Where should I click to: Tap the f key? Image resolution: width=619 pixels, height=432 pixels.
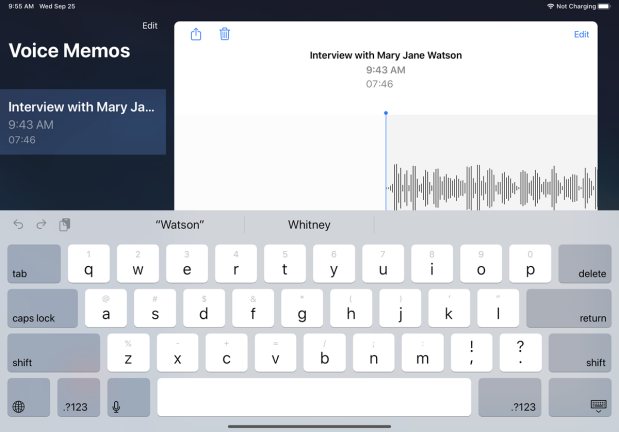tap(253, 308)
